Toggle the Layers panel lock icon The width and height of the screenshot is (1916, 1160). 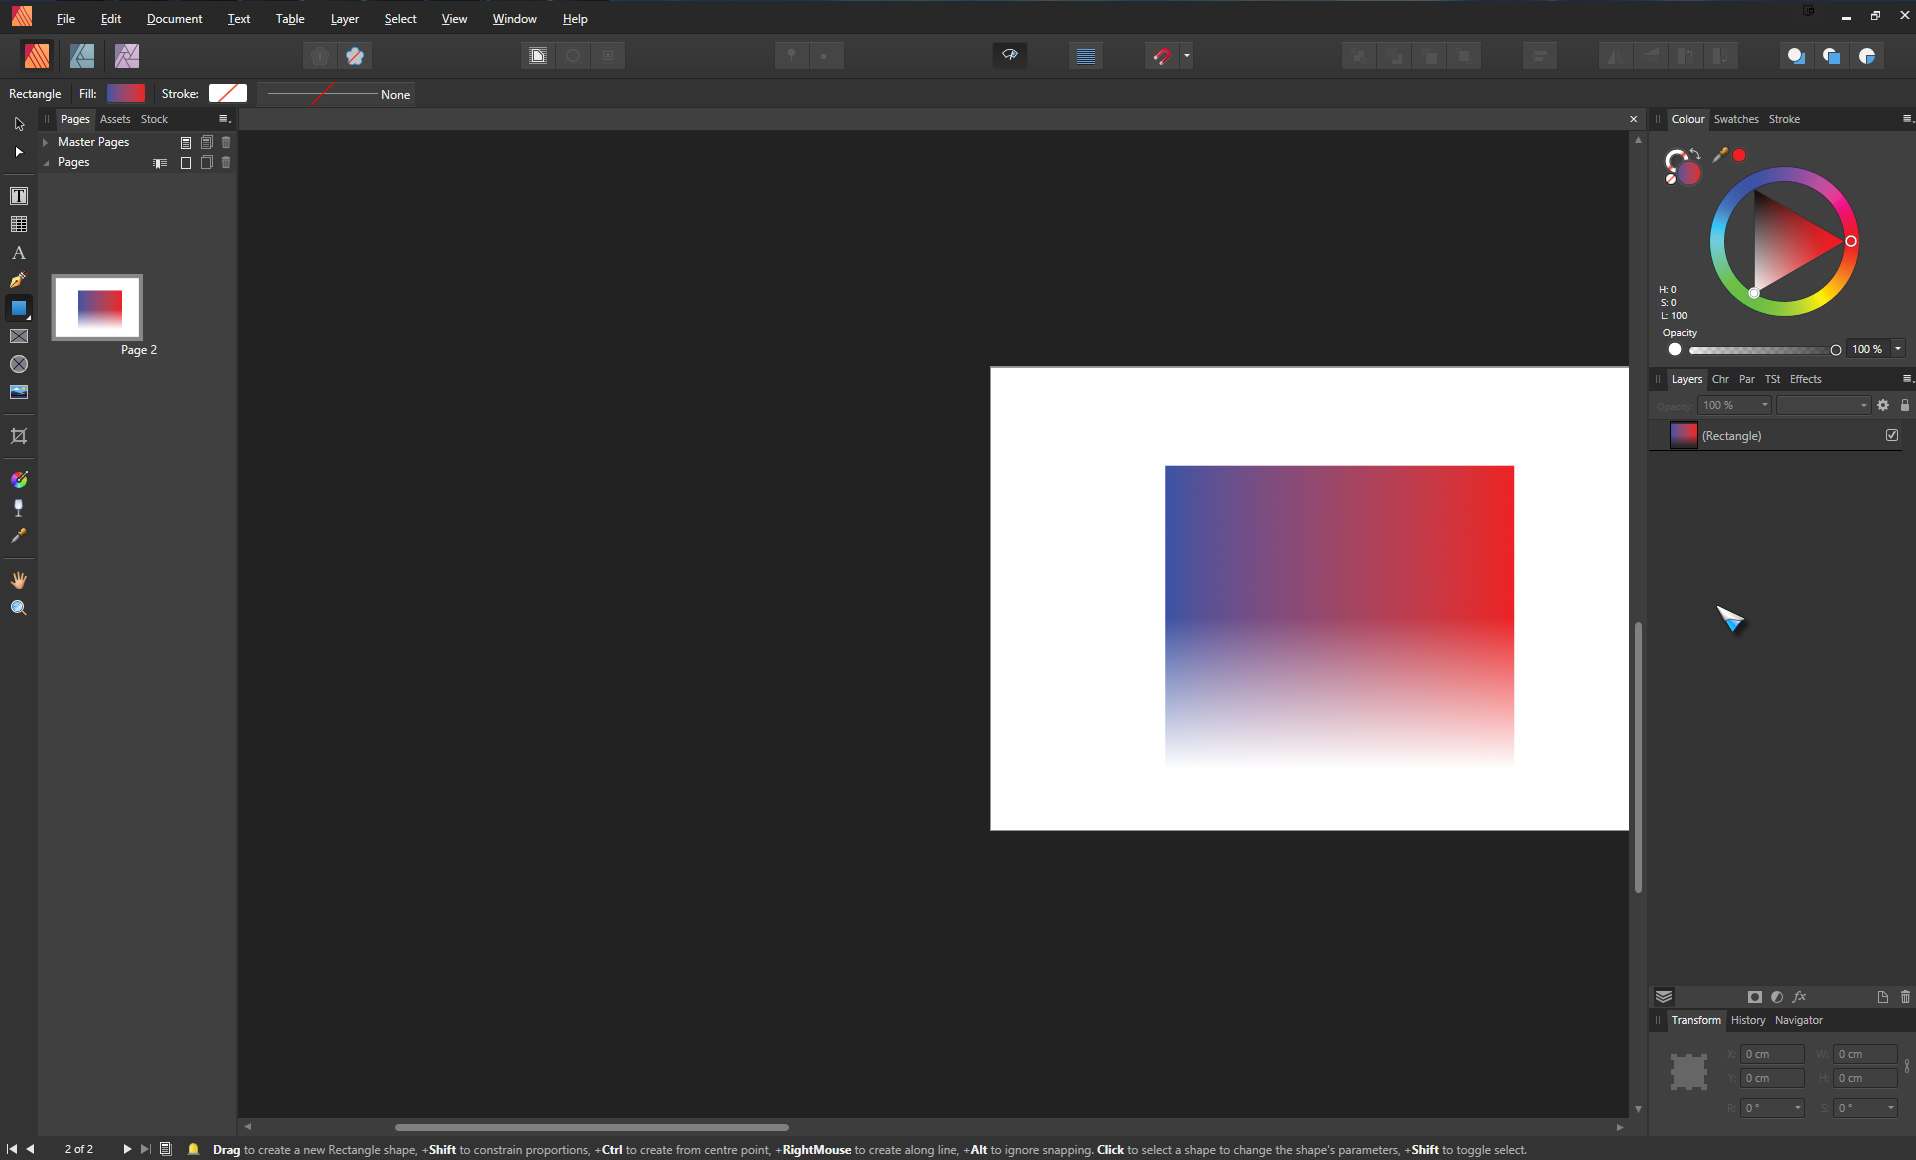click(x=1905, y=405)
